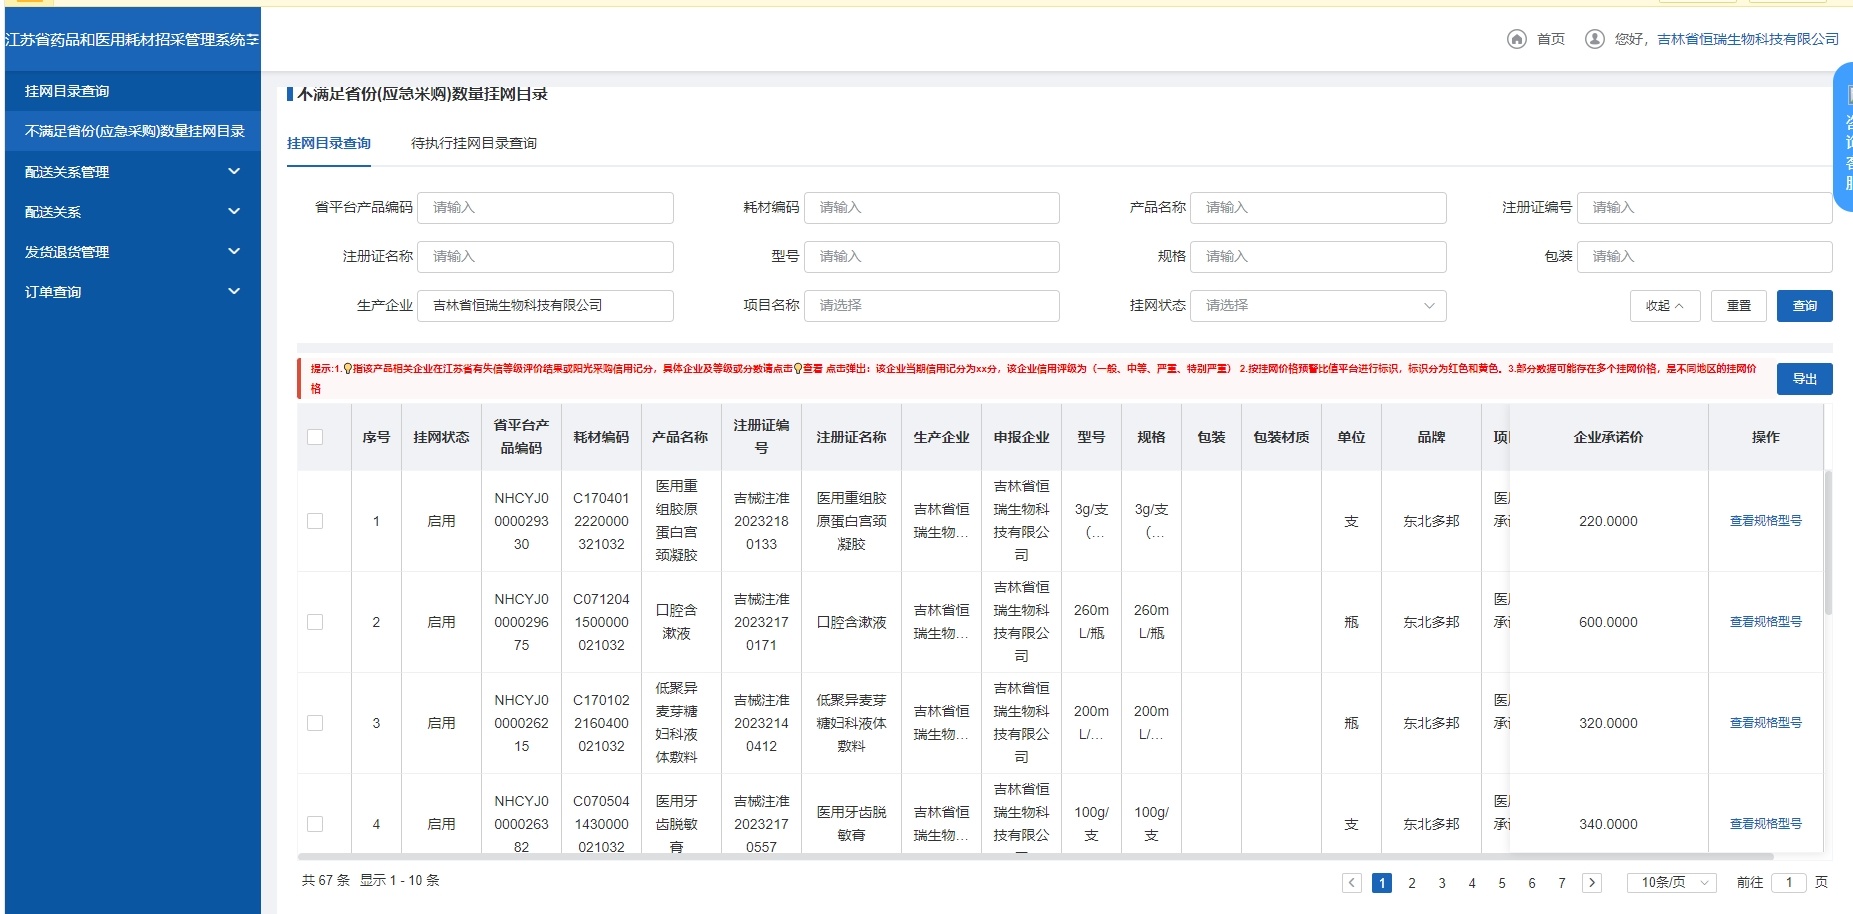This screenshot has width=1853, height=914.
Task: Click the 查询 button
Action: 1805,306
